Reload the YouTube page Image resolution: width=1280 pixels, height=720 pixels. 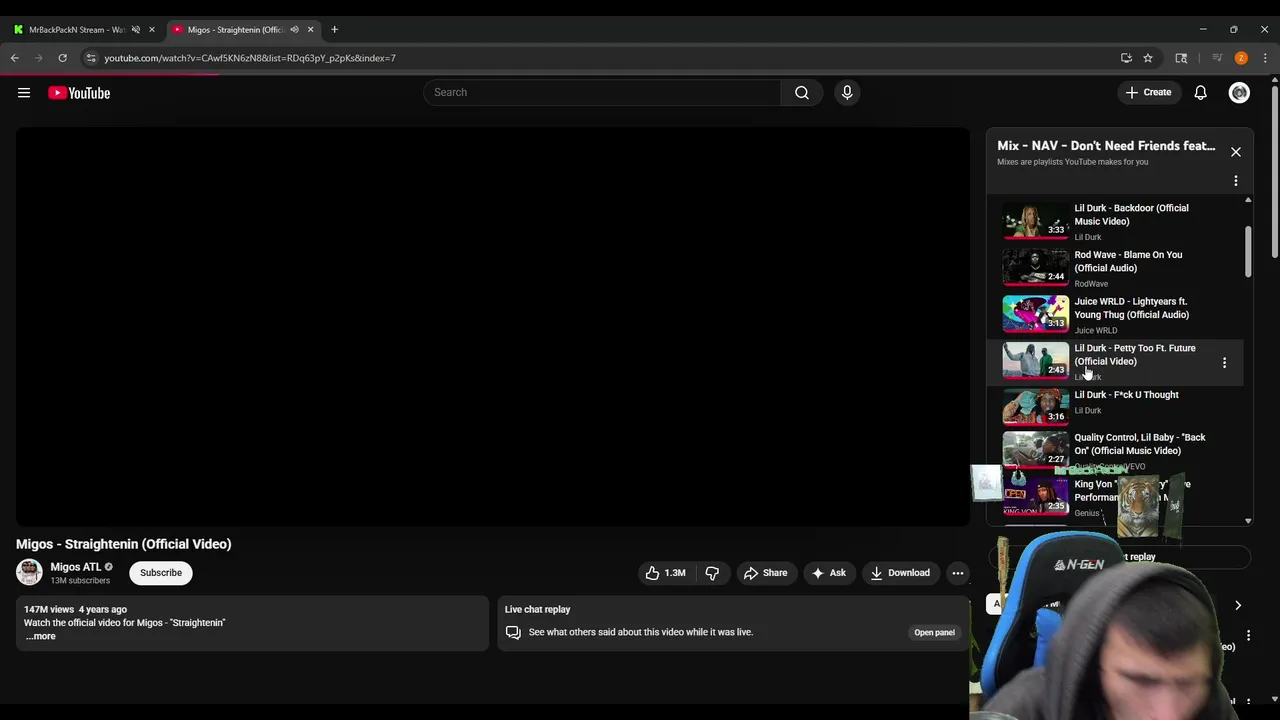click(62, 58)
